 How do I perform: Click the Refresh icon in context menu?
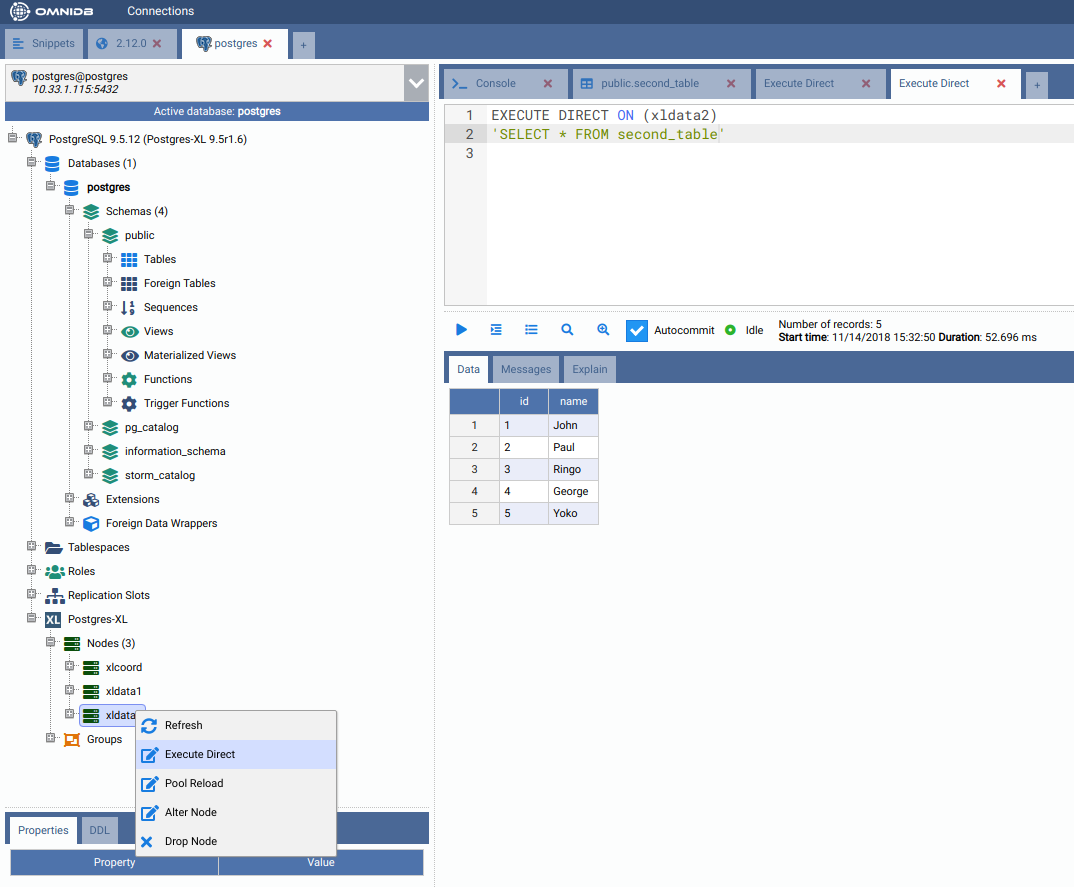point(149,726)
